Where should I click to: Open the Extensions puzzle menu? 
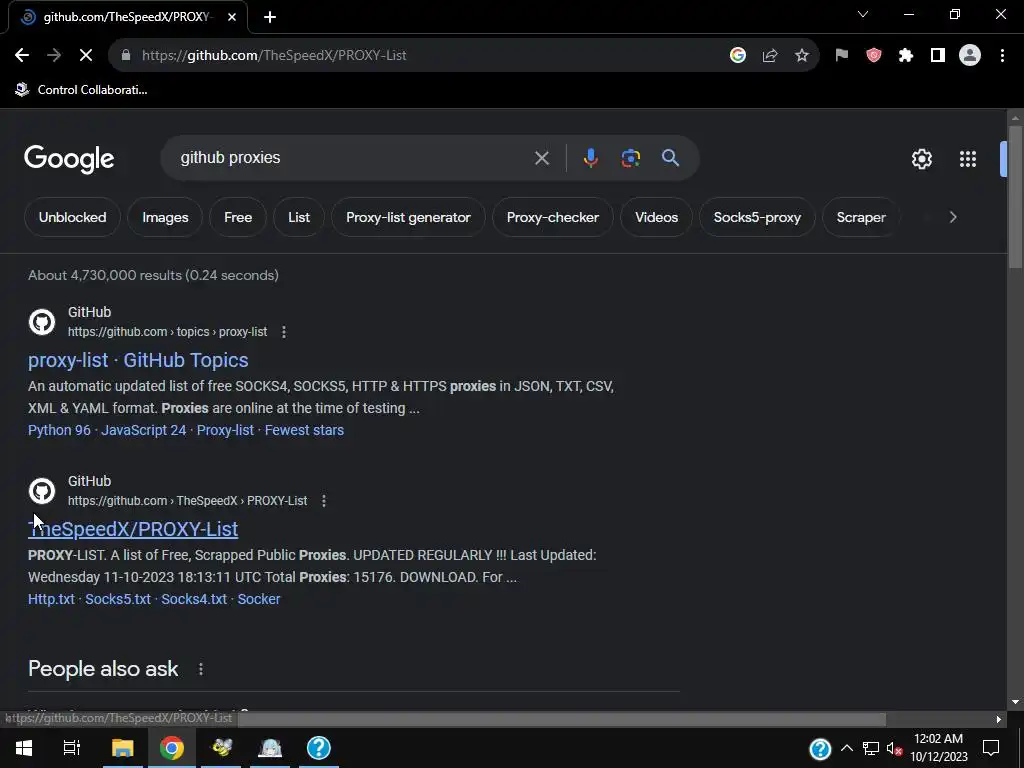pos(906,56)
